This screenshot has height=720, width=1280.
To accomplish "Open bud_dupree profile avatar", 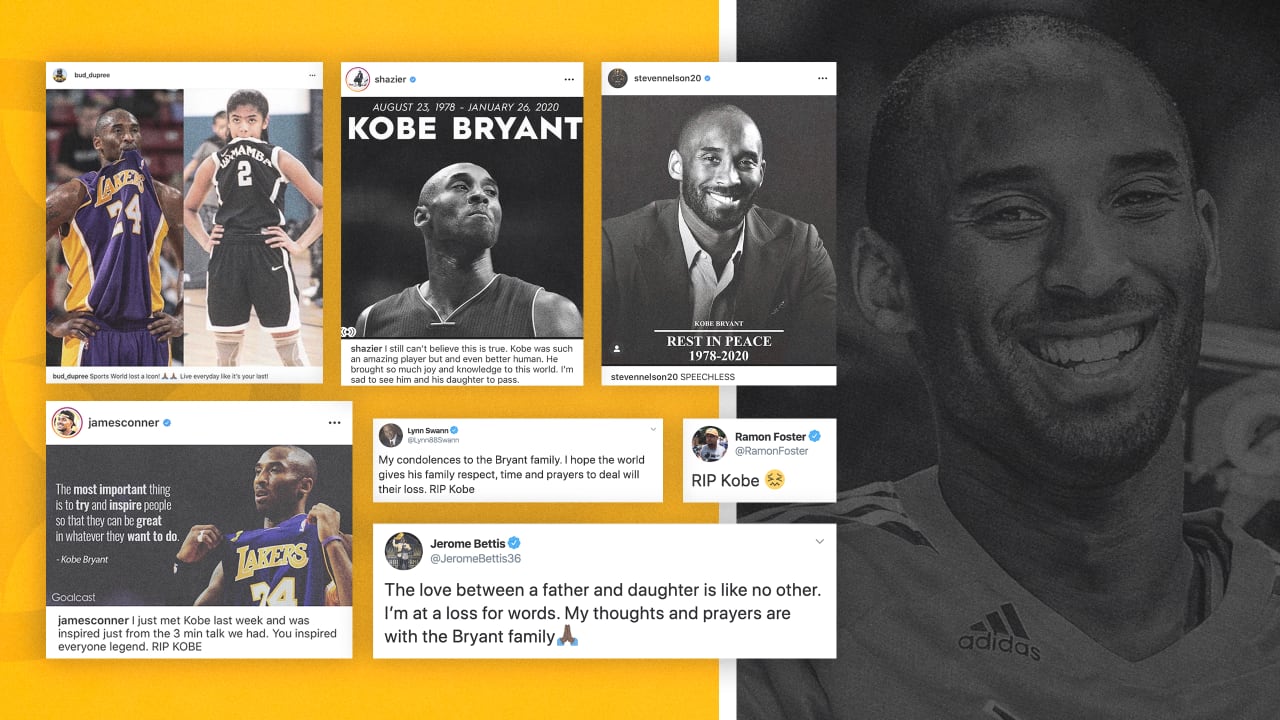I will (60, 75).
